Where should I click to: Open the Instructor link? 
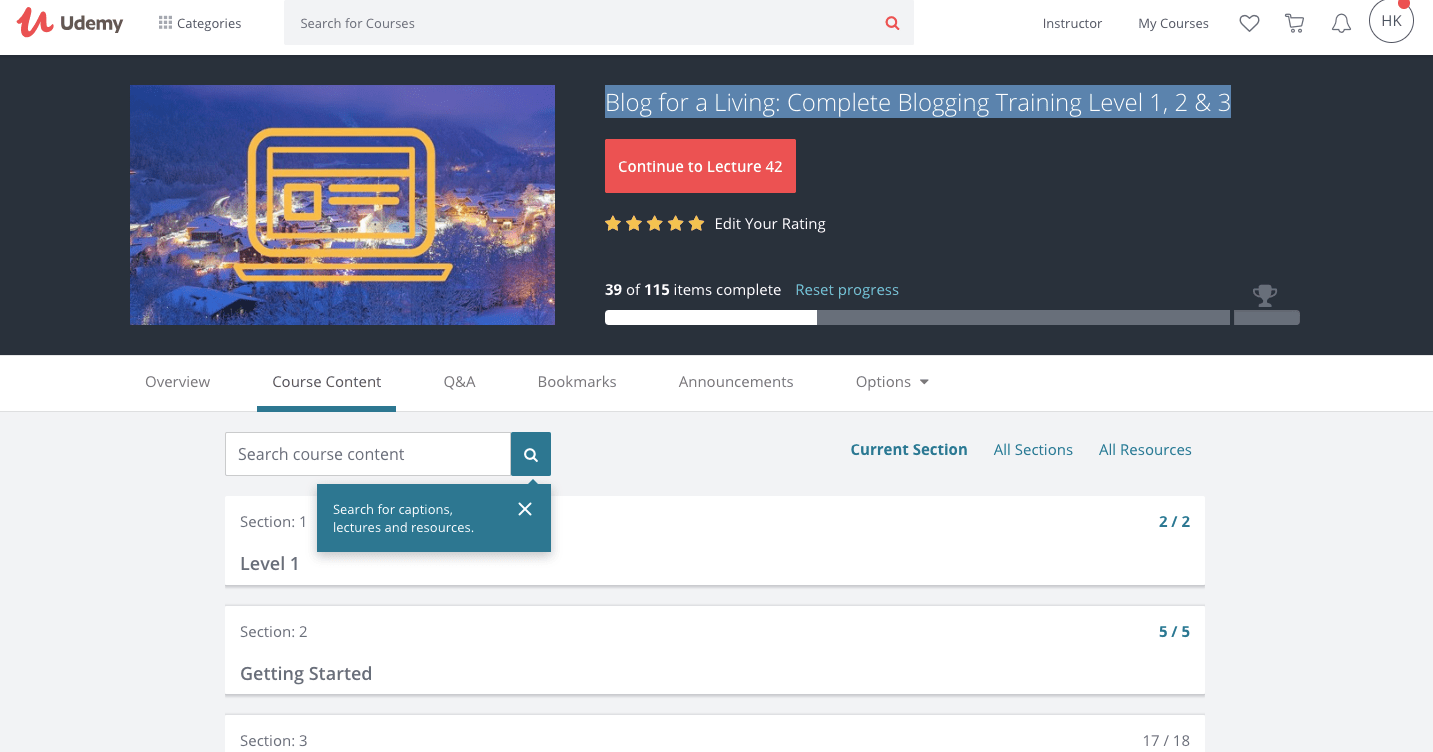(1072, 23)
